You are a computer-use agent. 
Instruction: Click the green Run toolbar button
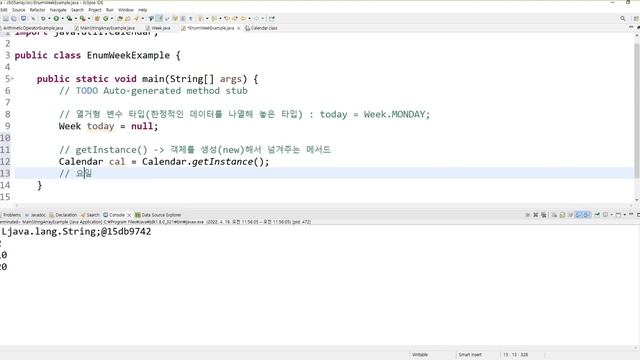(x=56, y=18)
